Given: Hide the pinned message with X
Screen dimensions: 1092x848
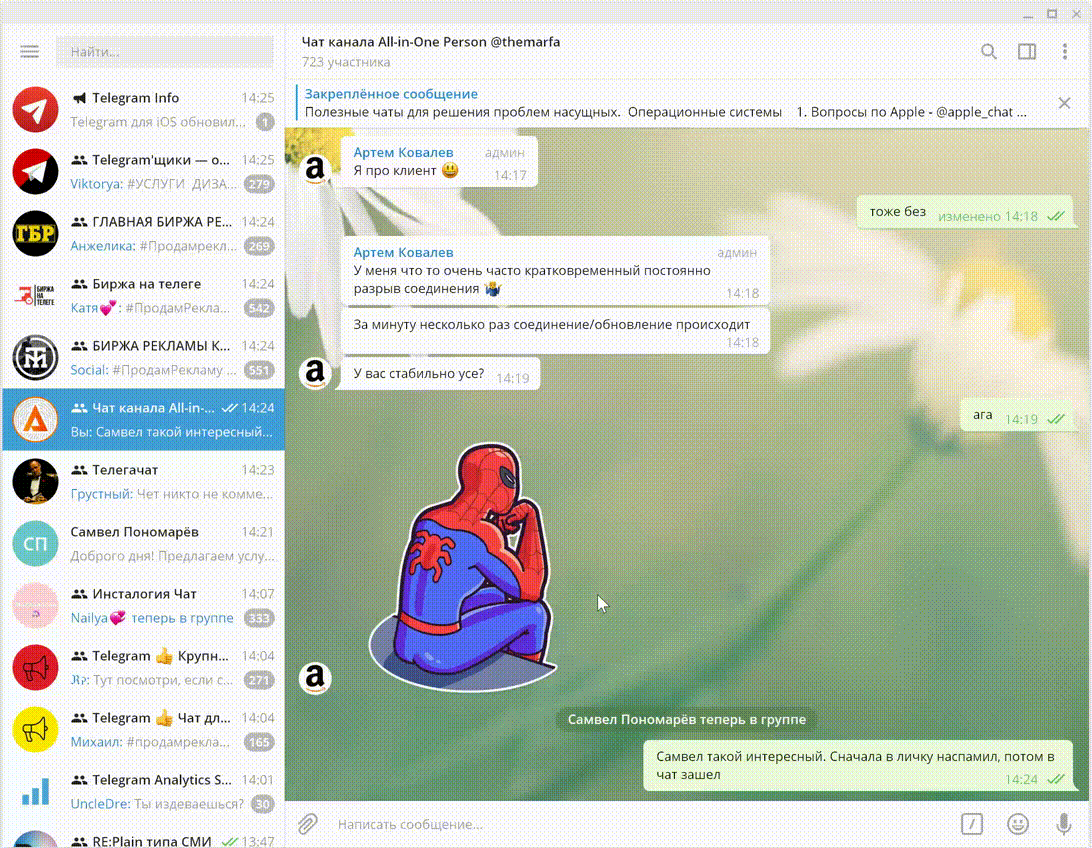Looking at the screenshot, I should [x=1064, y=103].
